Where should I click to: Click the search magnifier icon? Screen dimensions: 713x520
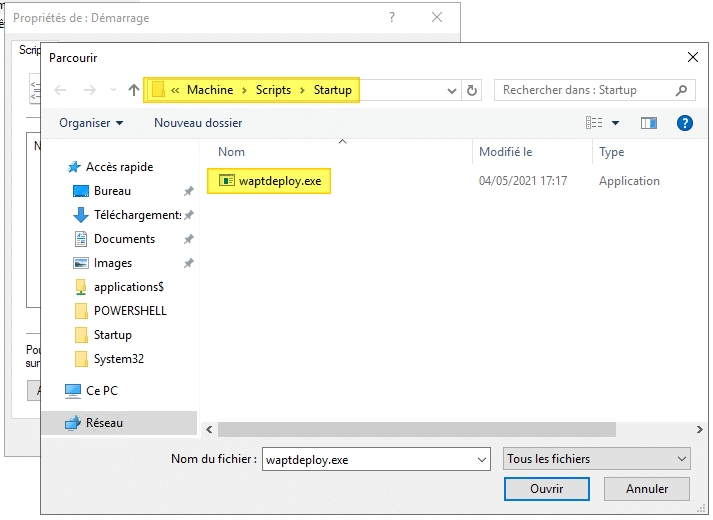pyautogui.click(x=681, y=90)
